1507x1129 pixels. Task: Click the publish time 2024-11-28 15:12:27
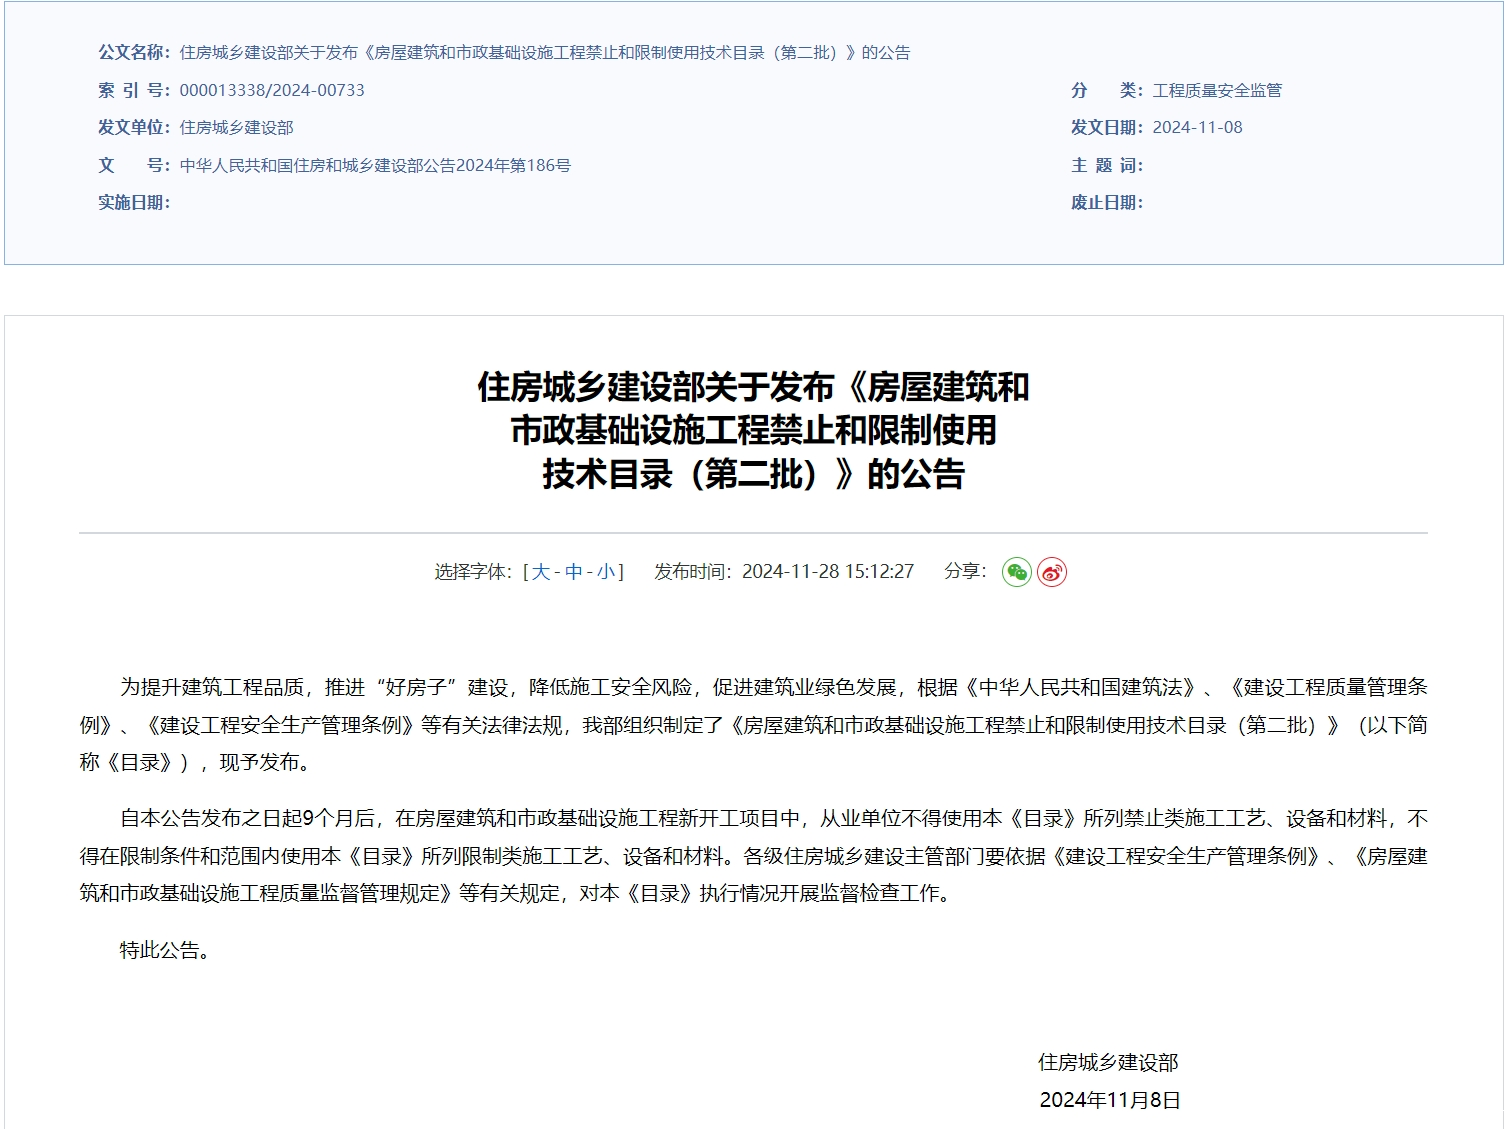[x=827, y=572]
